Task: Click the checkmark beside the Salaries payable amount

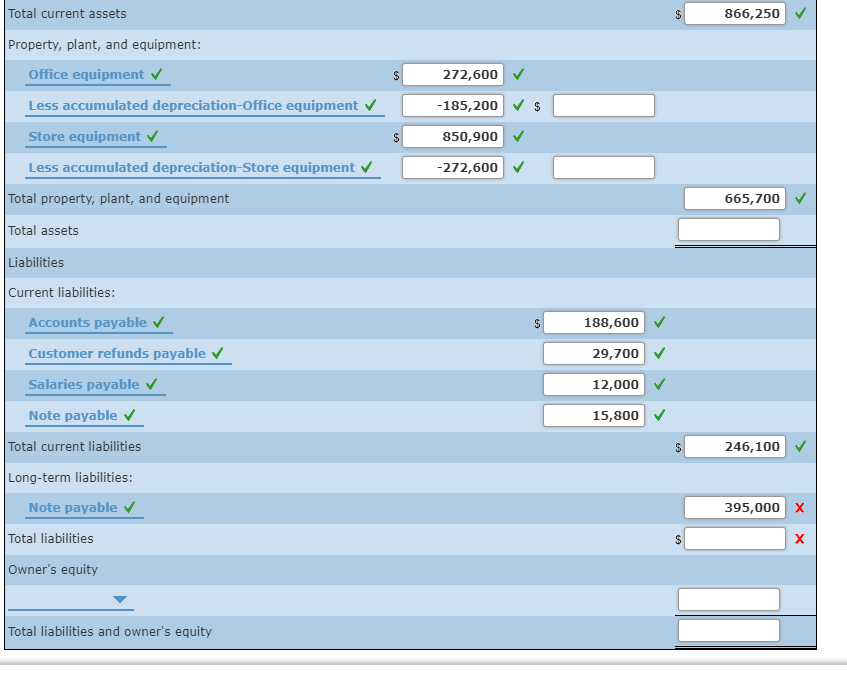Action: pyautogui.click(x=657, y=384)
